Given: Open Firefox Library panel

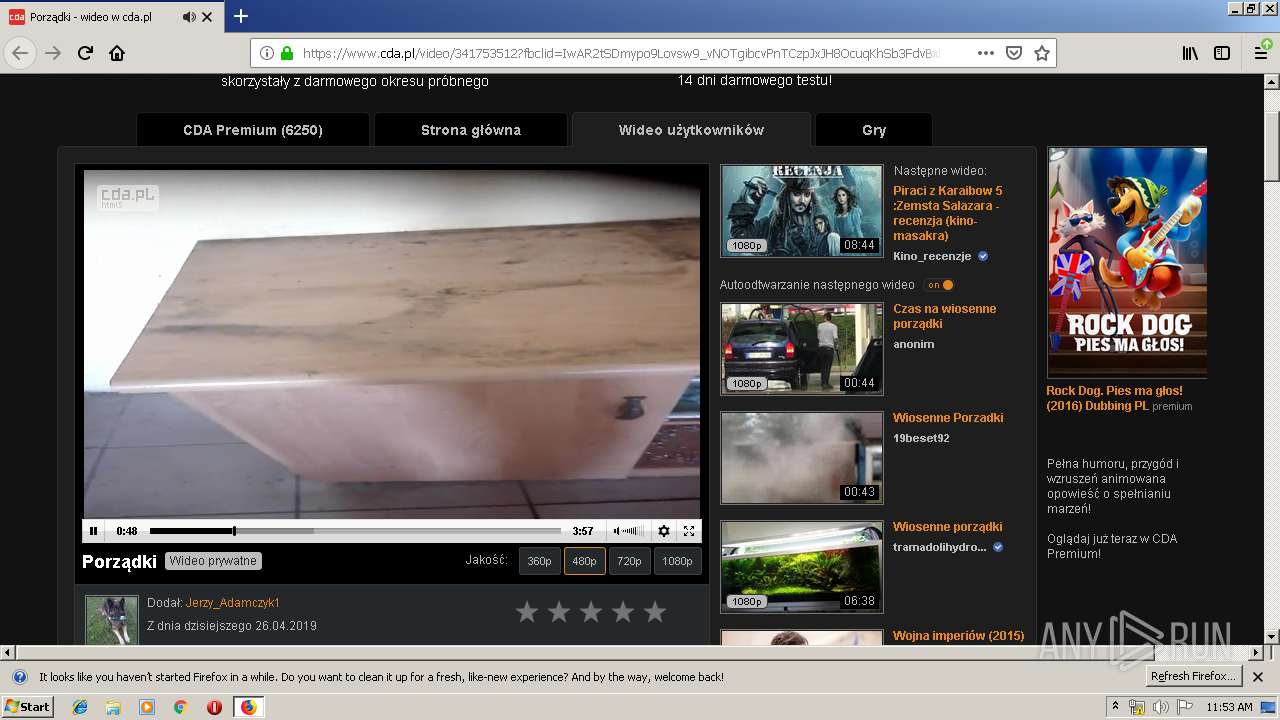Looking at the screenshot, I should click(x=1190, y=53).
